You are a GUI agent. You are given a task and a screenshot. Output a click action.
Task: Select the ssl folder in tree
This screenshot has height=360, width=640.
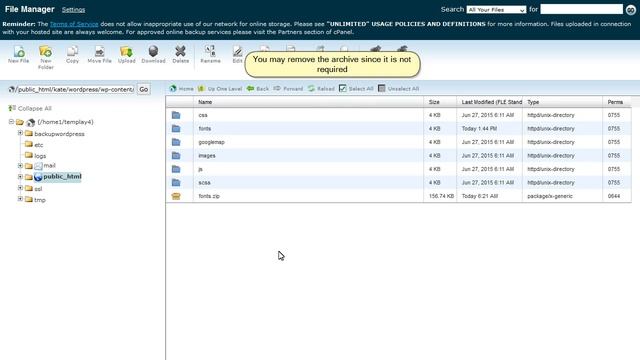(38, 189)
